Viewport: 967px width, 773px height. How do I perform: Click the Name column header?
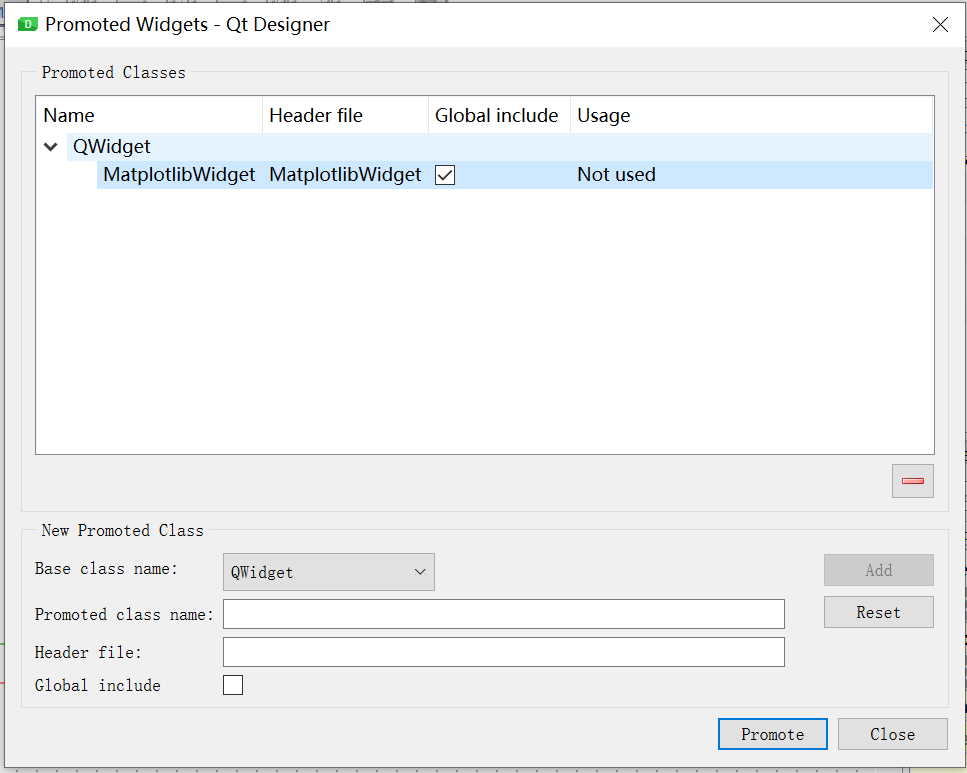[x=150, y=115]
